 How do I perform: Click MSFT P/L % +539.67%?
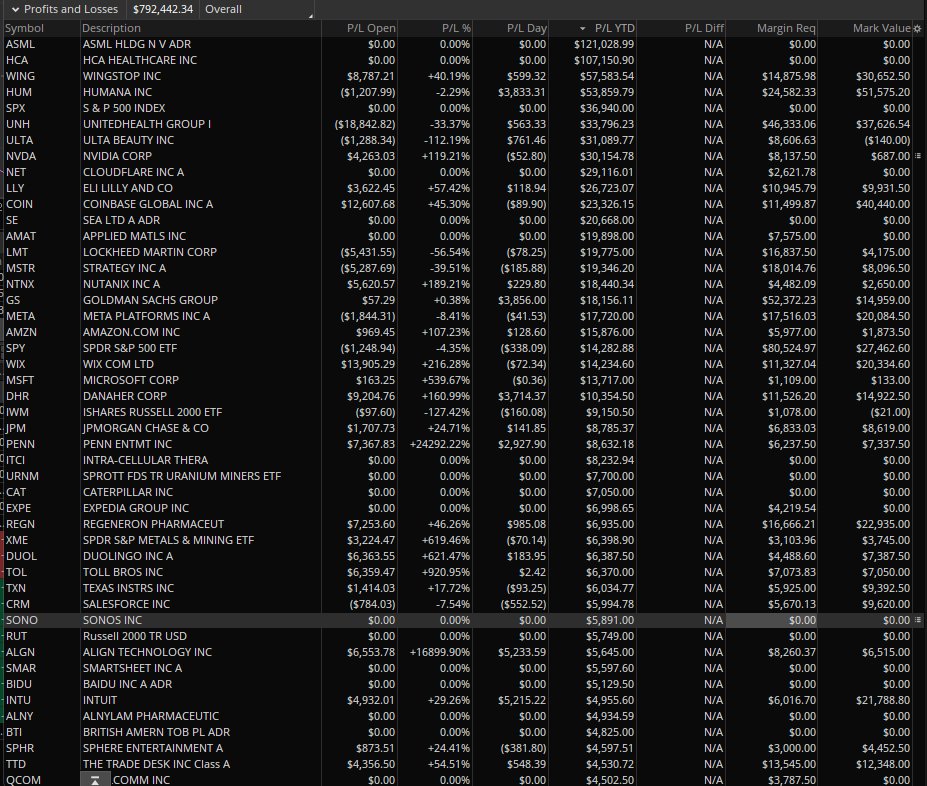446,380
